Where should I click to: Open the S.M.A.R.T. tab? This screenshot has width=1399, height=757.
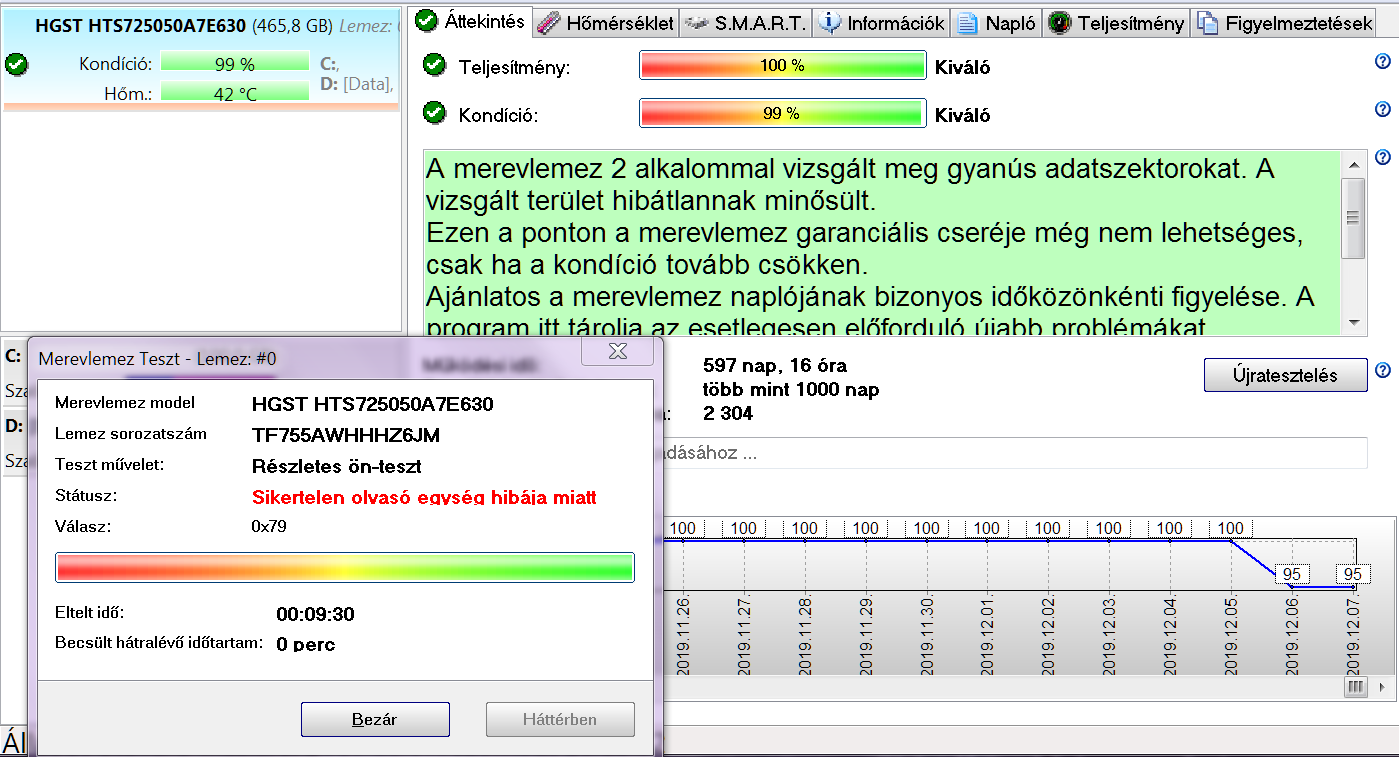click(x=745, y=23)
